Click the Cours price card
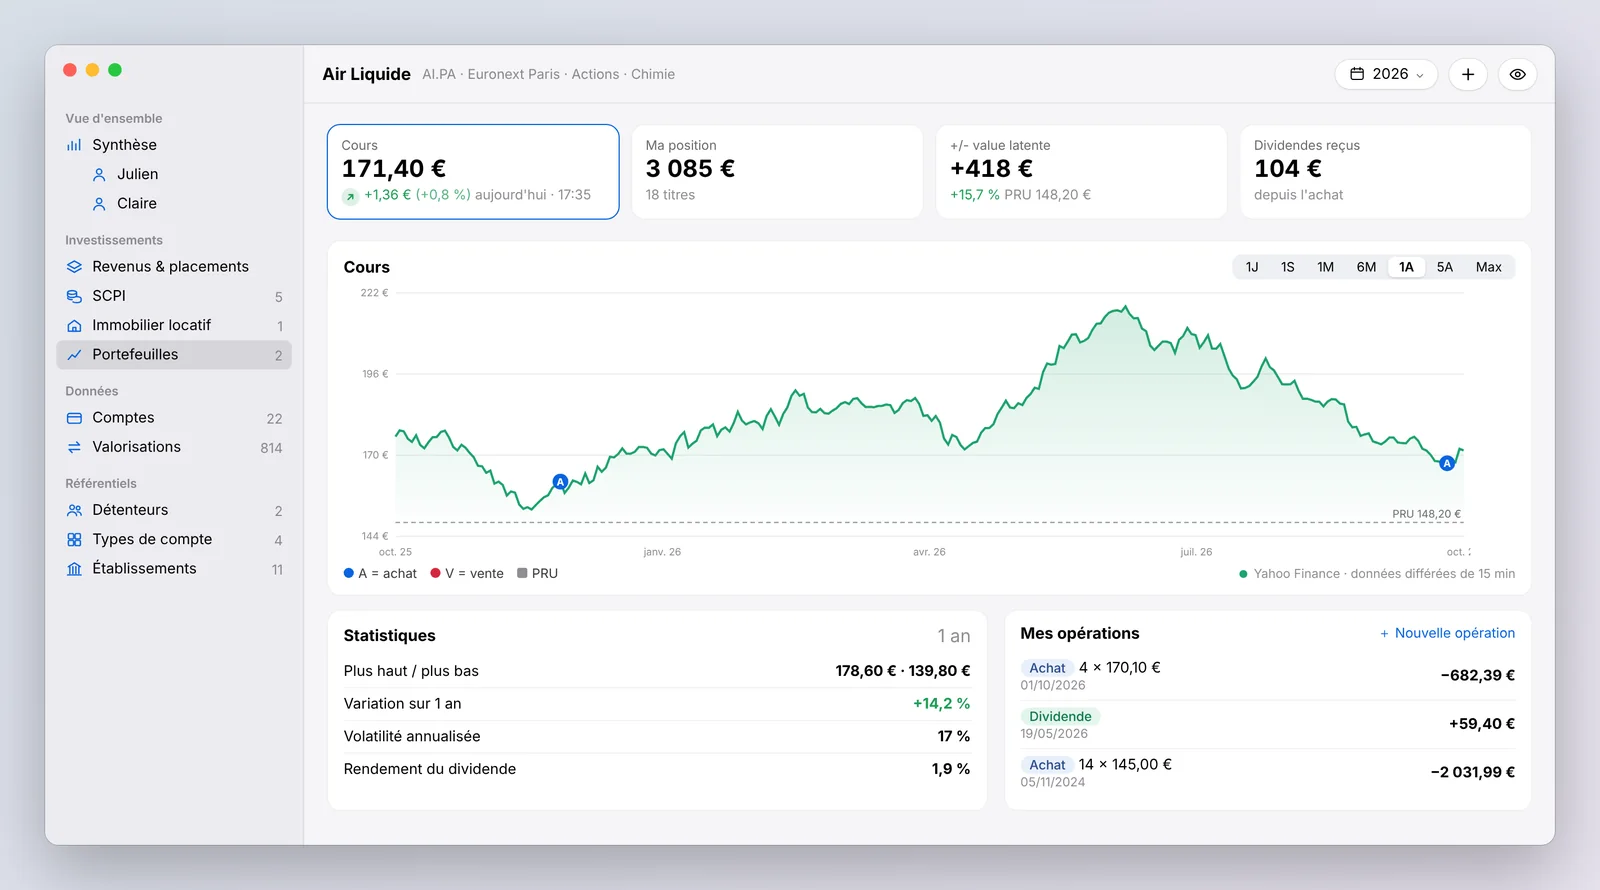Screen dimensions: 1600x890 [x=473, y=172]
